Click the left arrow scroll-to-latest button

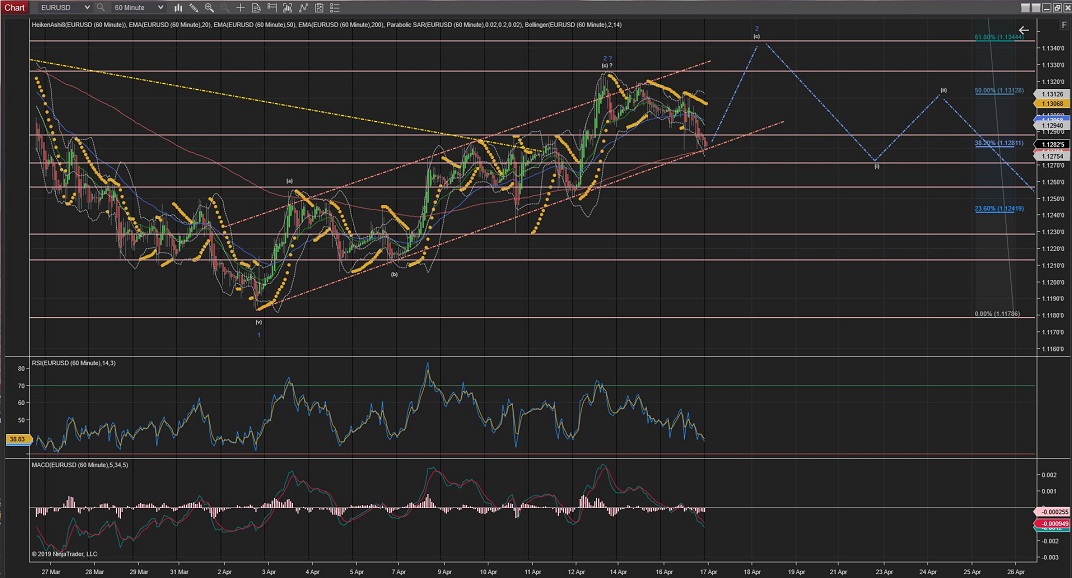[x=1024, y=30]
